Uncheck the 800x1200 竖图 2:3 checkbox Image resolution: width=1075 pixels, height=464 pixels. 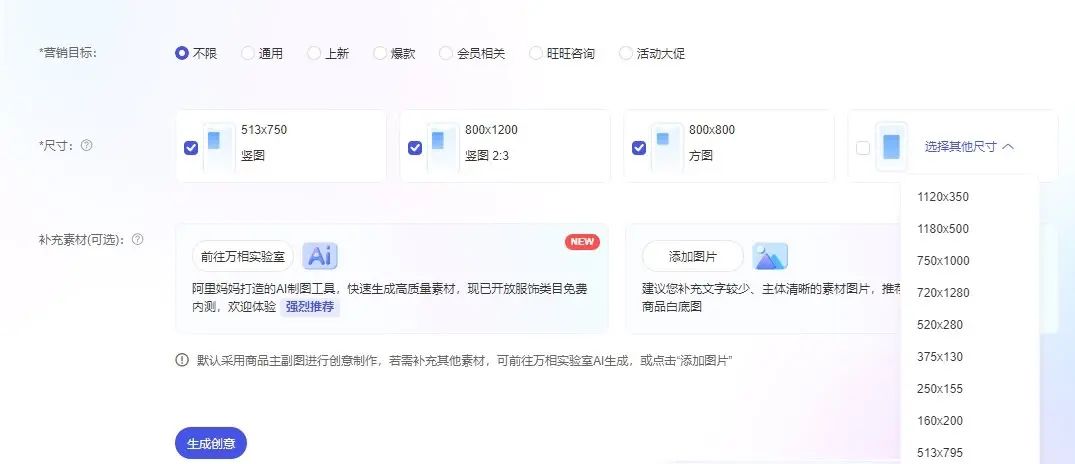click(x=415, y=147)
